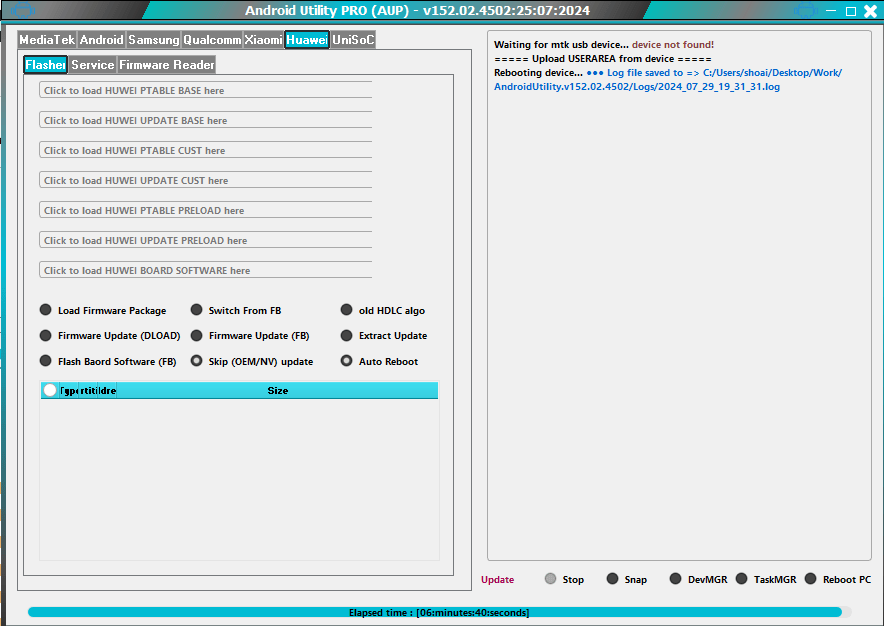Enable Extract Update option

tap(346, 335)
